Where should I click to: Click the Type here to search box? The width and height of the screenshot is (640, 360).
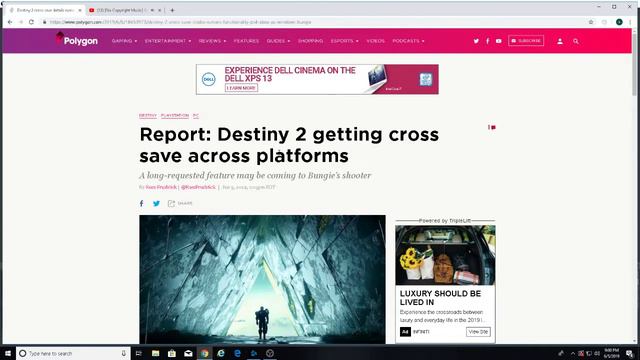click(73, 353)
